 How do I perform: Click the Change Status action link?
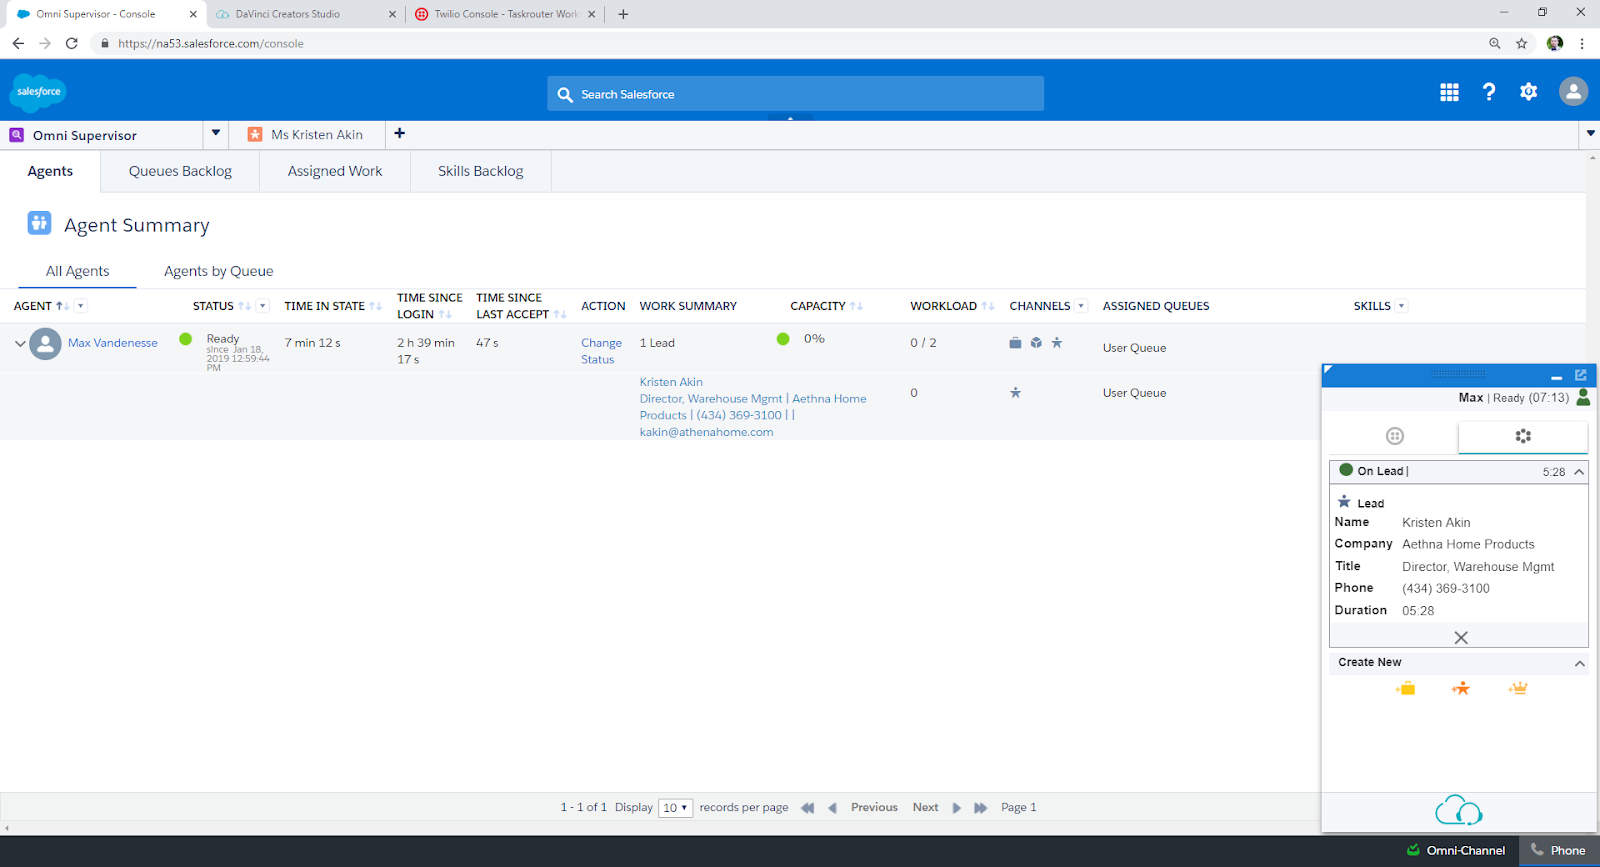coord(601,351)
